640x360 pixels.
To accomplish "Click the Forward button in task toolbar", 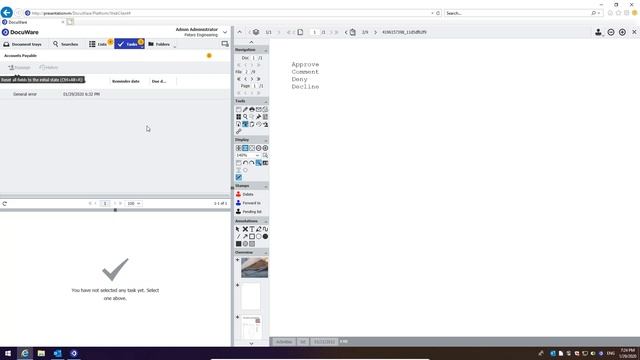I will [20, 67].
